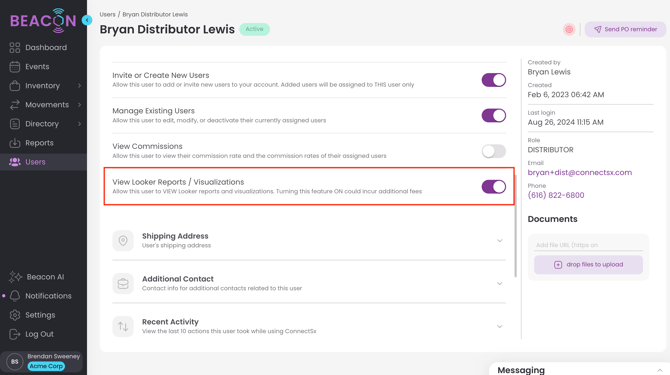
Task: Turn off Manage Existing Users toggle
Action: pyautogui.click(x=494, y=115)
